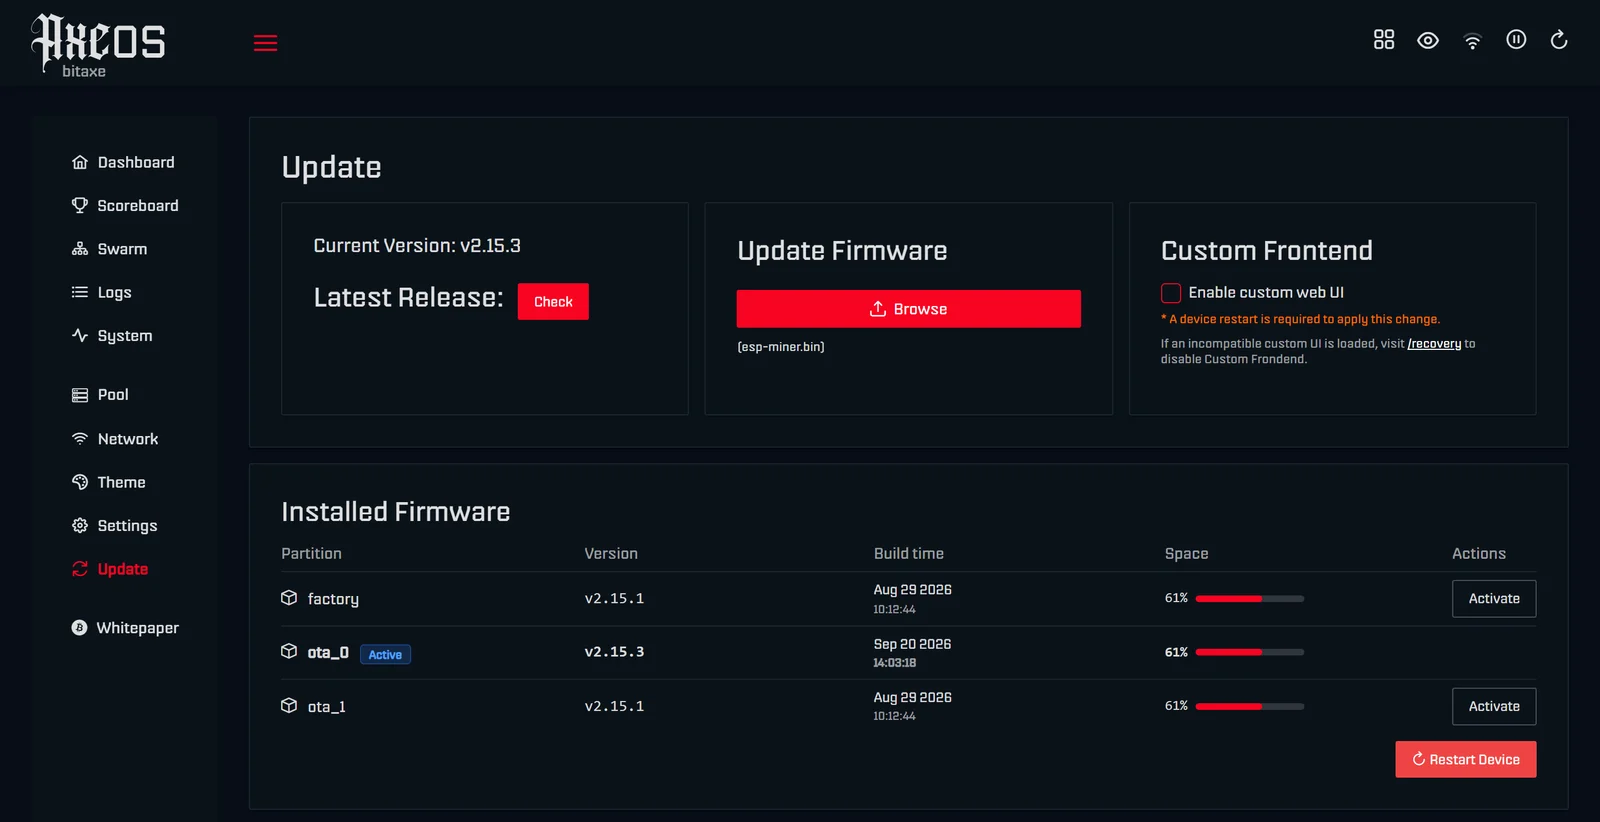
Task: Toggle the red hamburger sidebar menu
Action: coord(265,43)
